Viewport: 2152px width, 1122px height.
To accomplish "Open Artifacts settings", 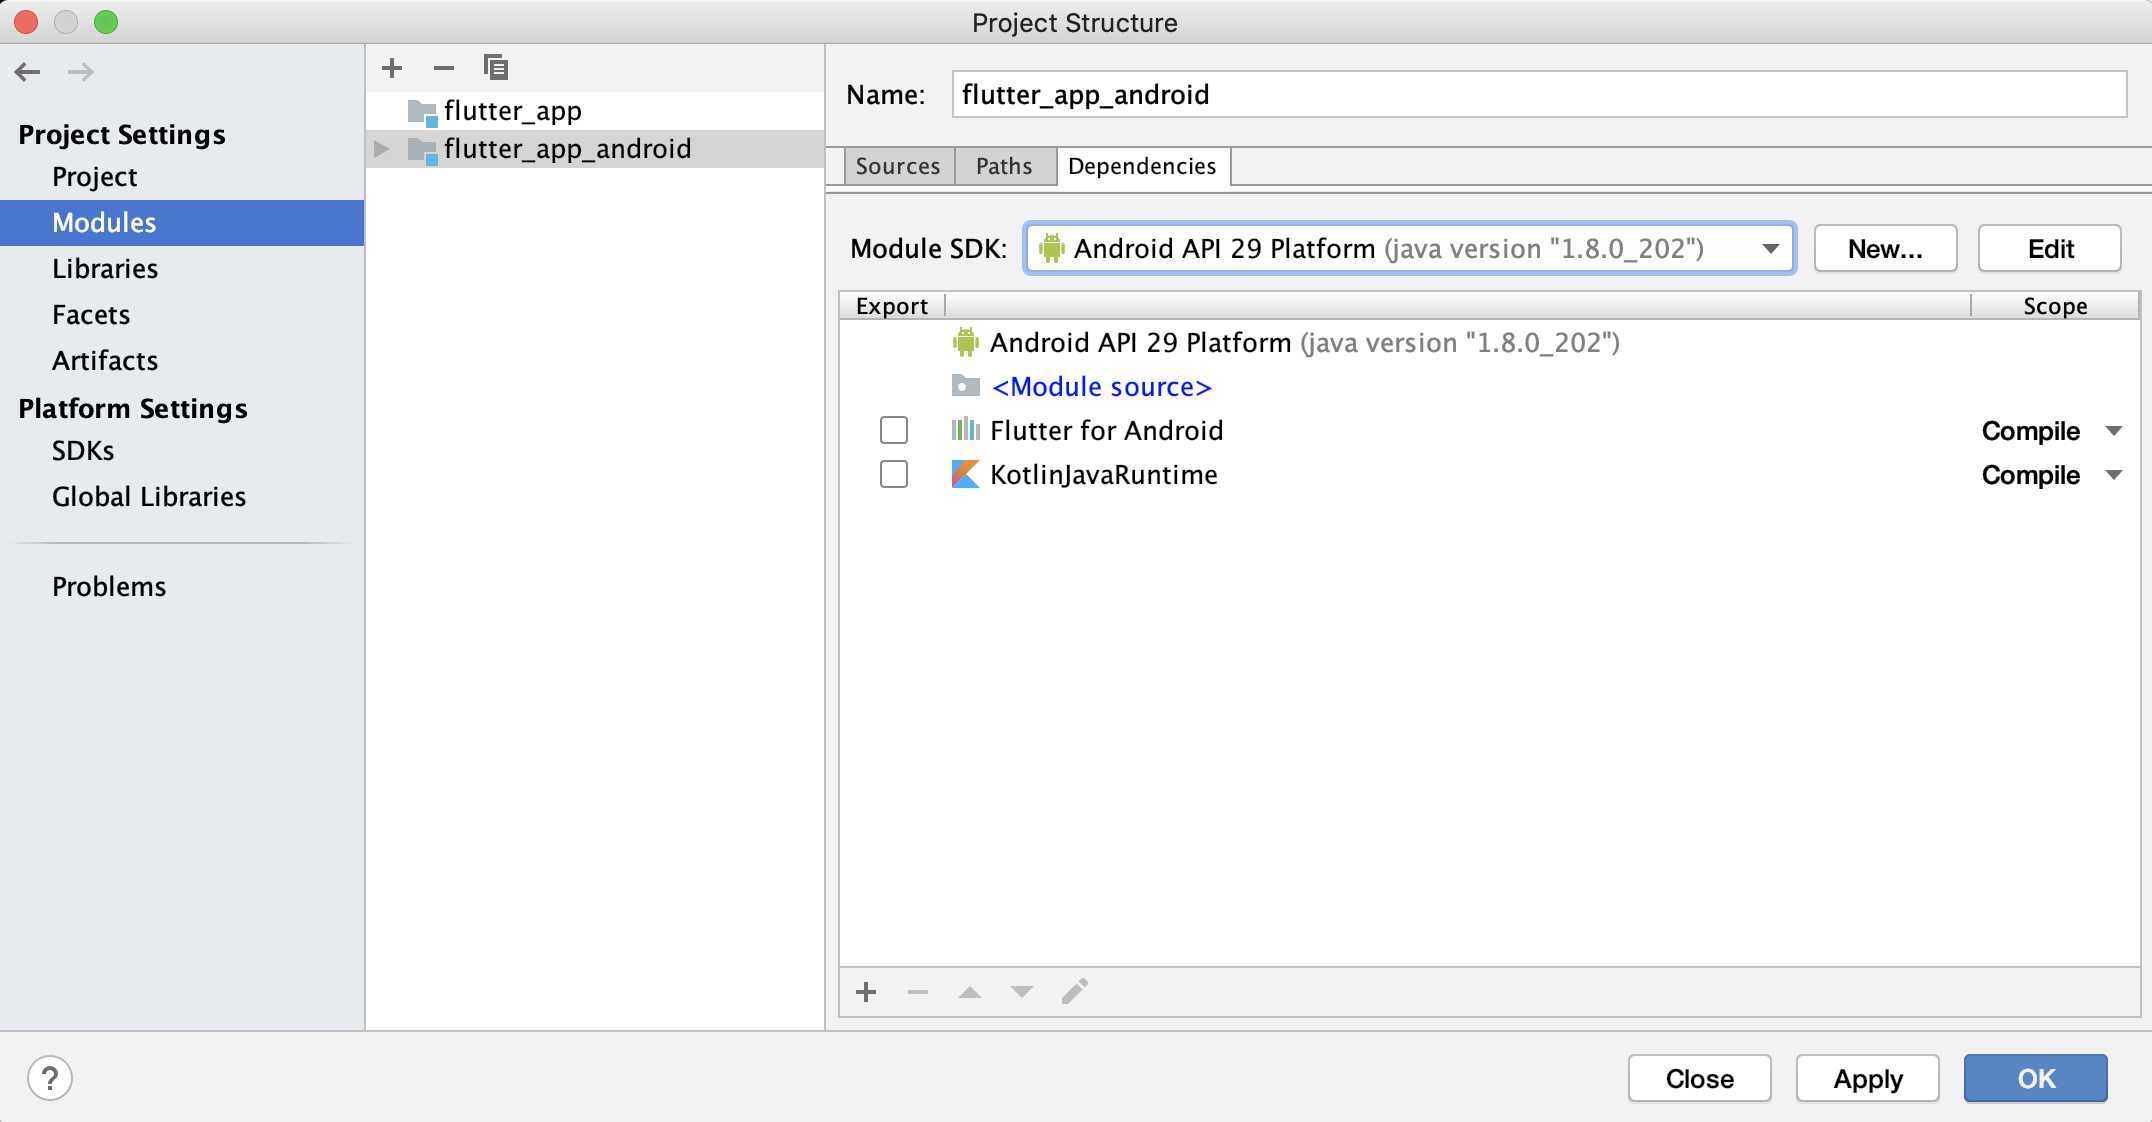I will 105,361.
